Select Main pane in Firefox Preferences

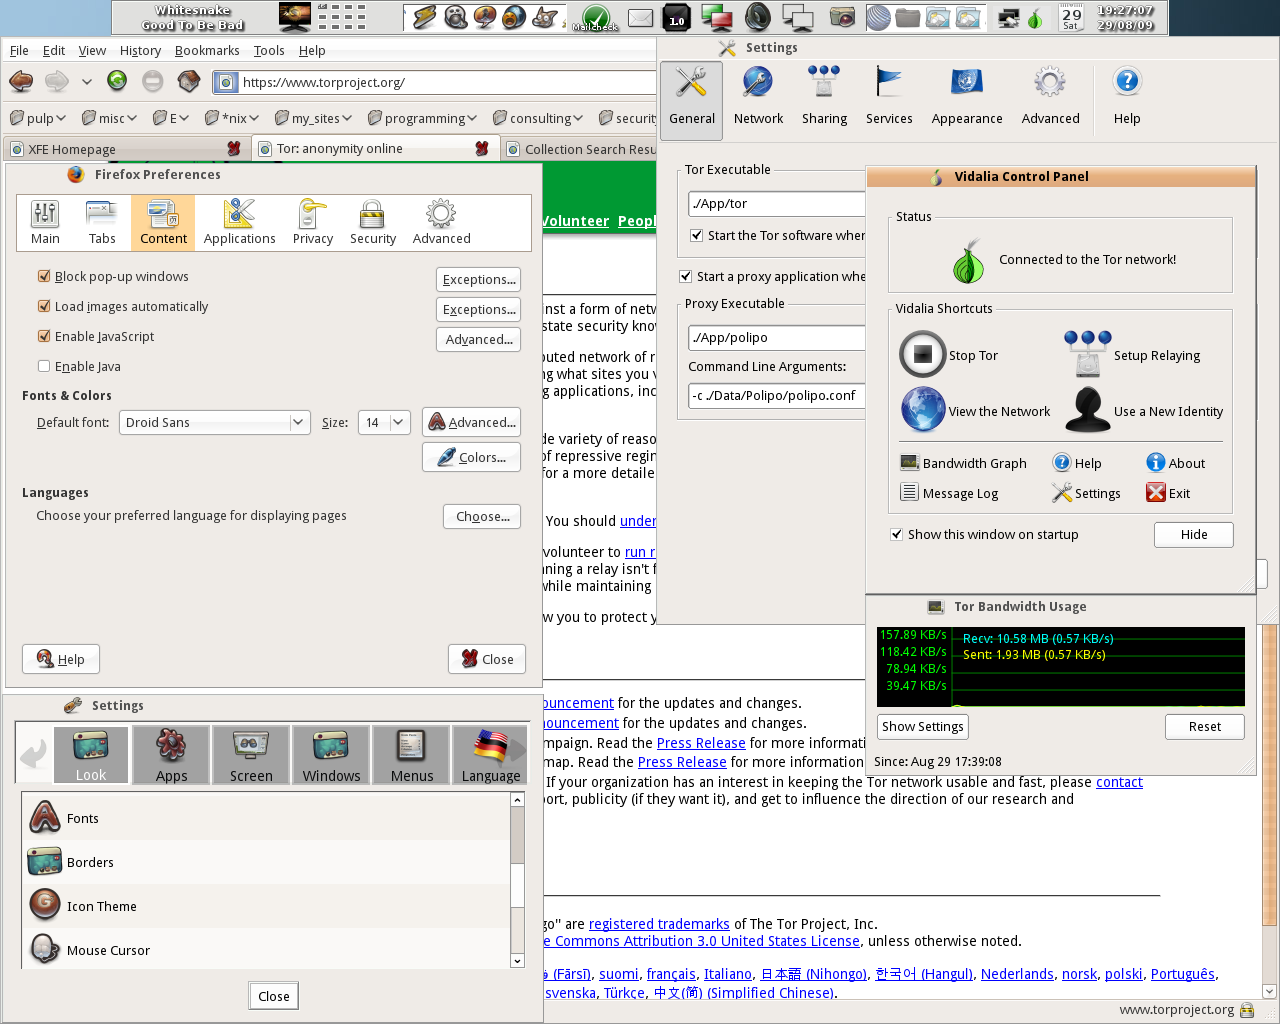[x=45, y=222]
